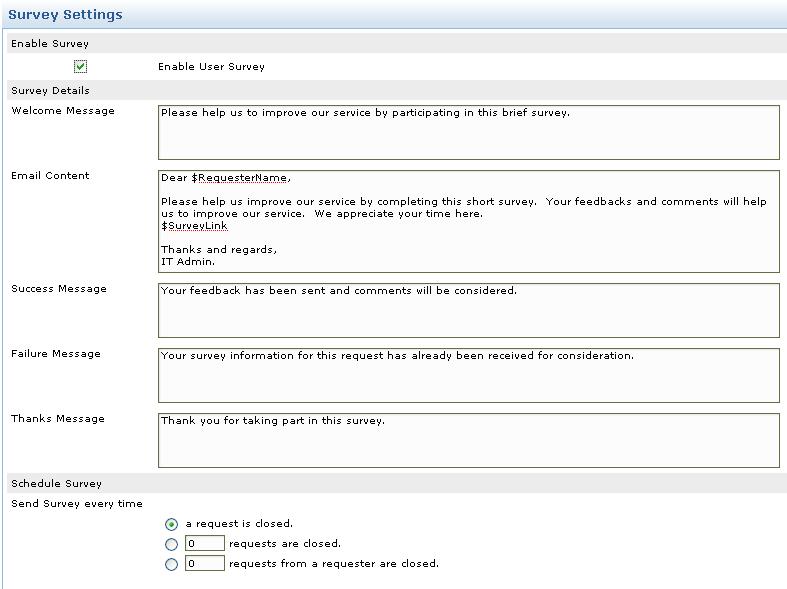Viewport: 787px width, 589px height.
Task: Click the 'Send Survey every time' label
Action: tap(77, 504)
